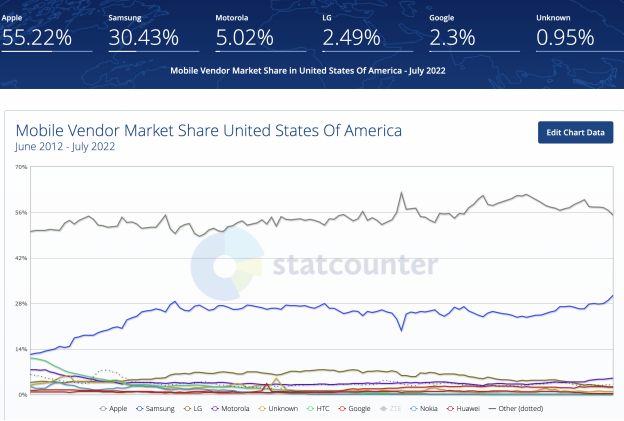Click the Other (dotted) legend entry
This screenshot has width=624, height=421.
click(515, 409)
